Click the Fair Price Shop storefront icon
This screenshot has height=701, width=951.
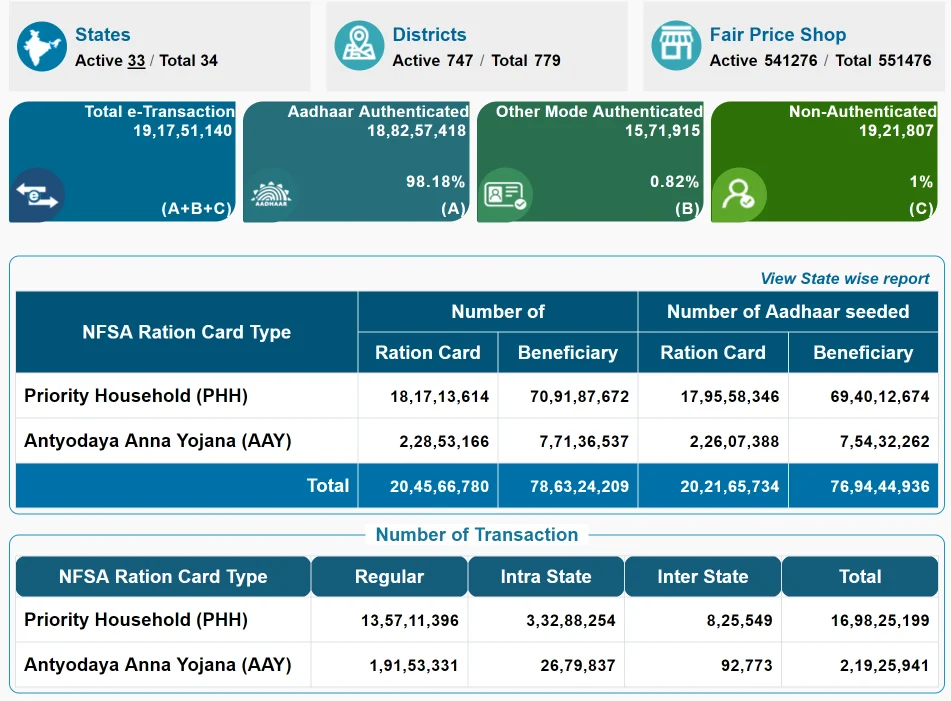[x=676, y=46]
